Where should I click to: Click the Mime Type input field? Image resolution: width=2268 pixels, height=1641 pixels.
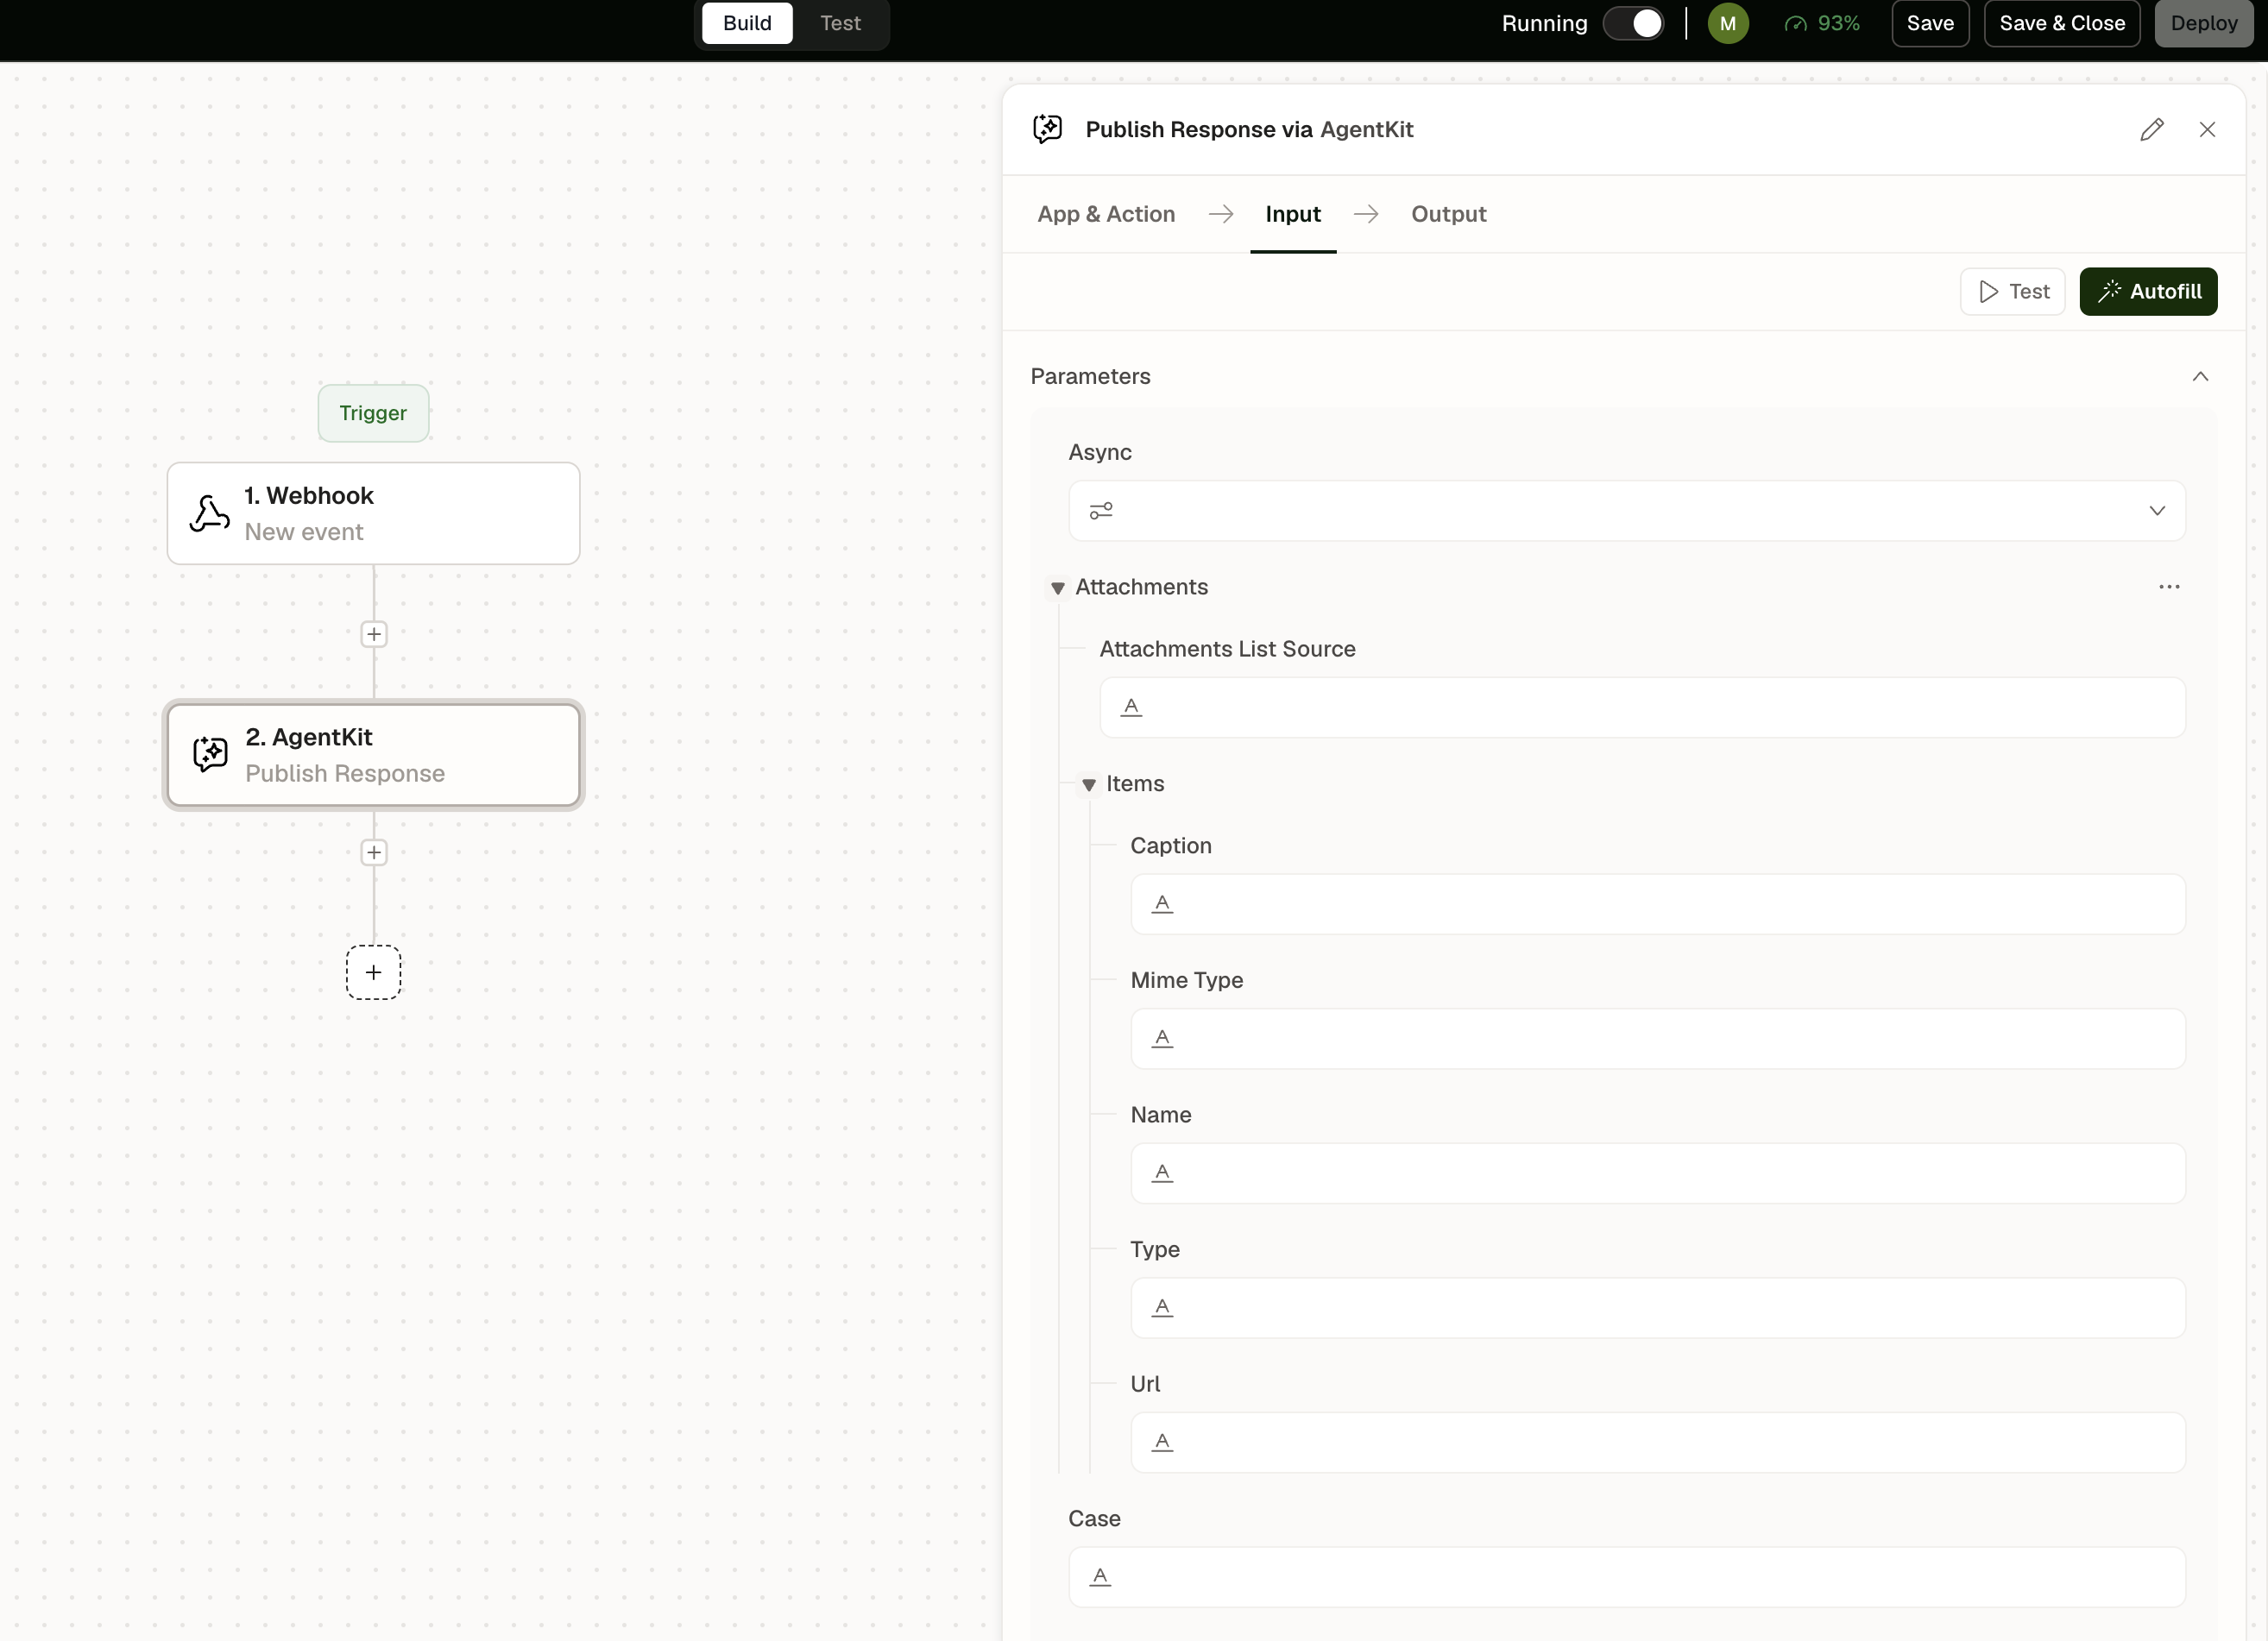click(x=1657, y=1039)
